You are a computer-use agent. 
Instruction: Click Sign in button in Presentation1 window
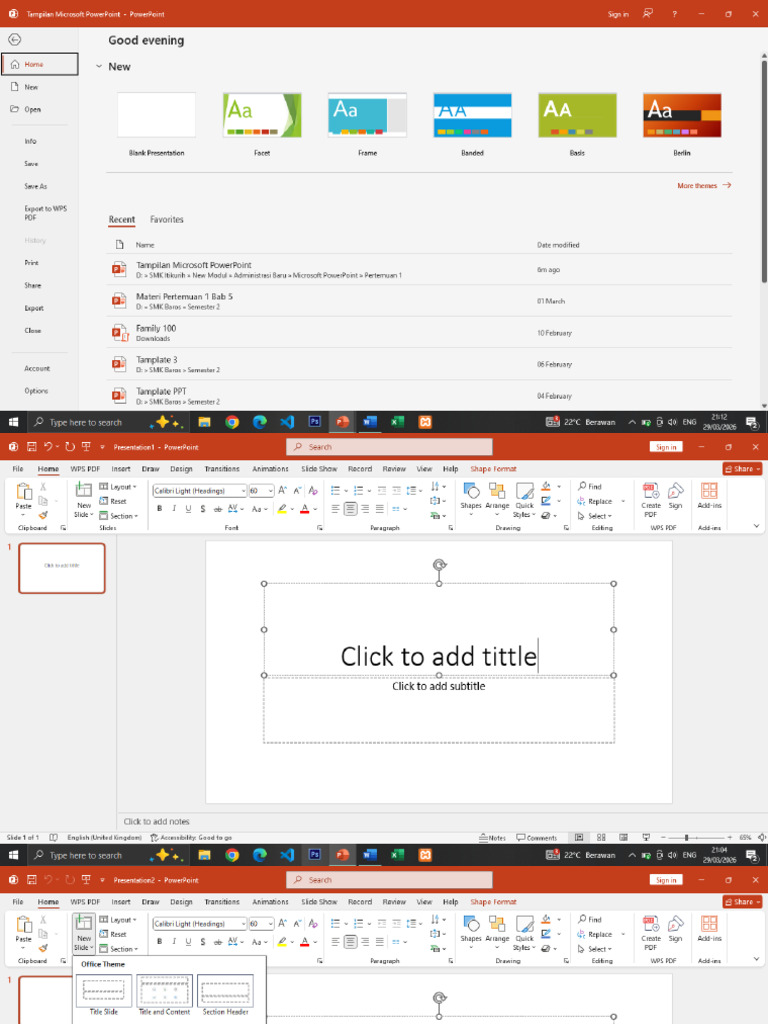(666, 447)
